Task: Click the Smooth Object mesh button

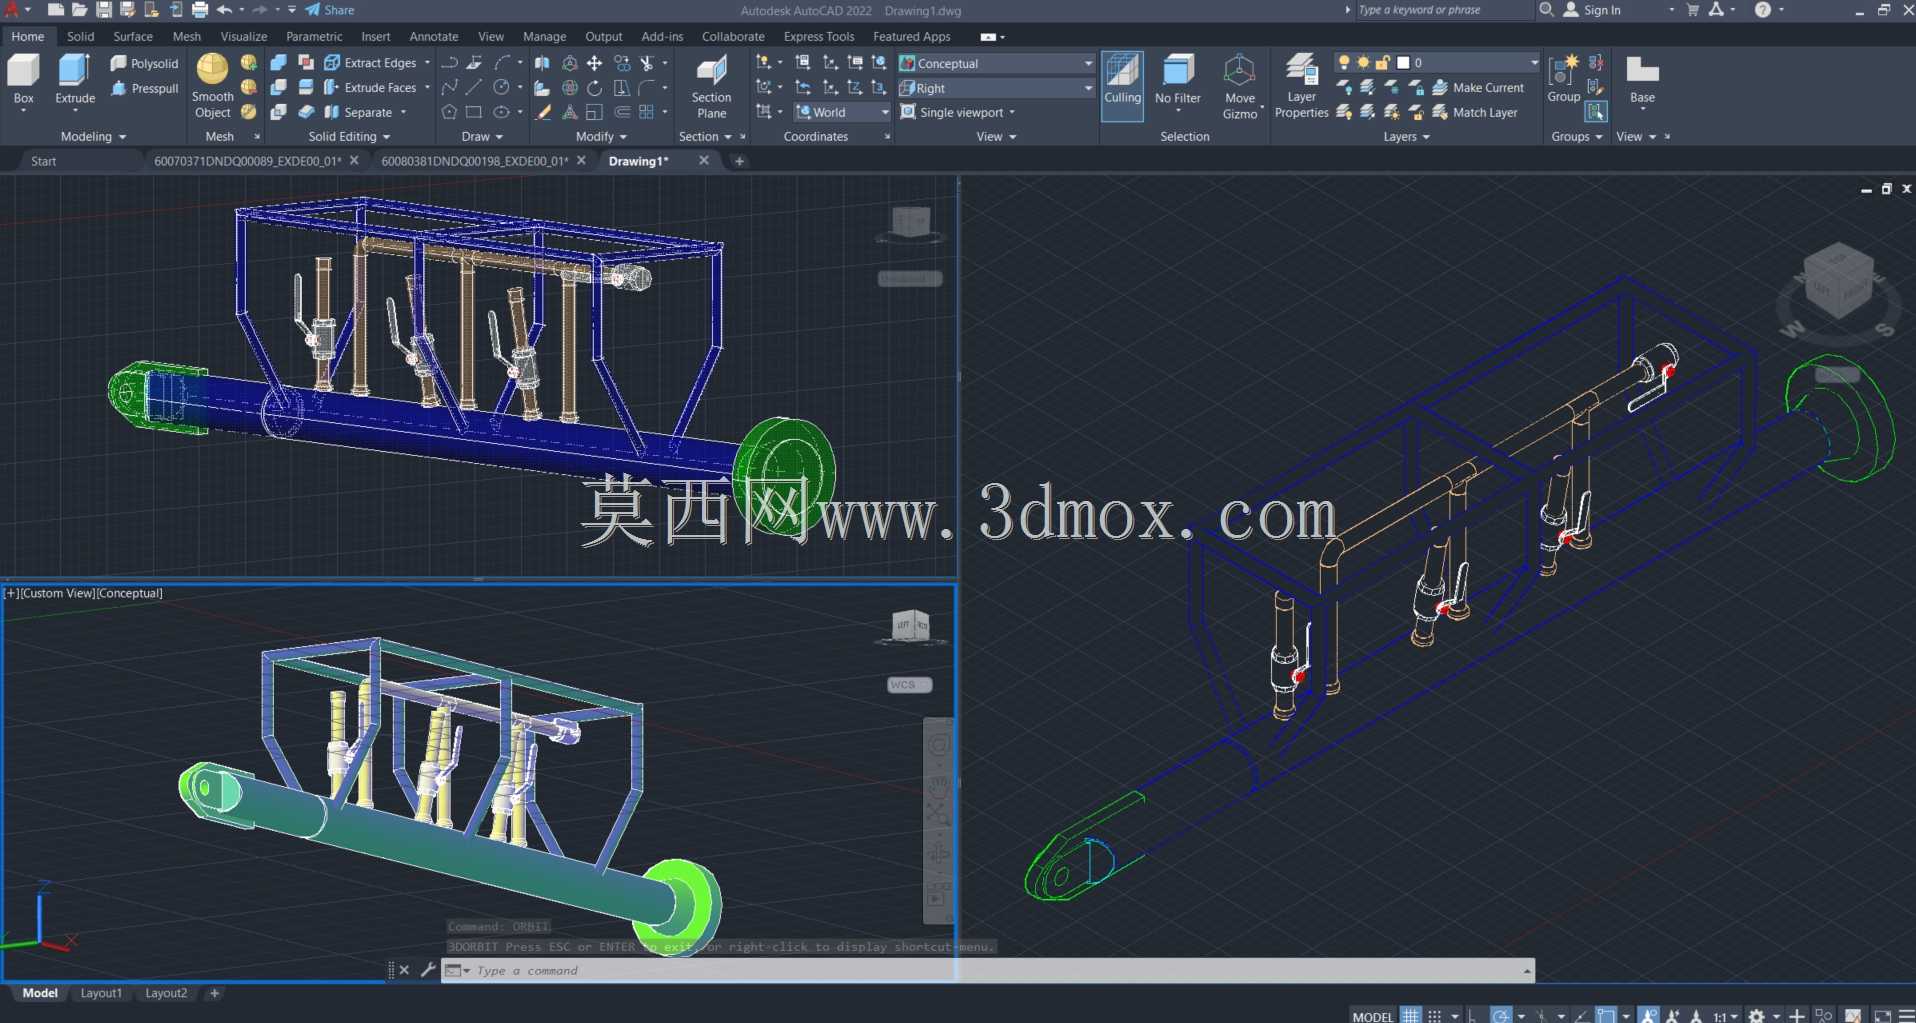Action: pyautogui.click(x=212, y=86)
